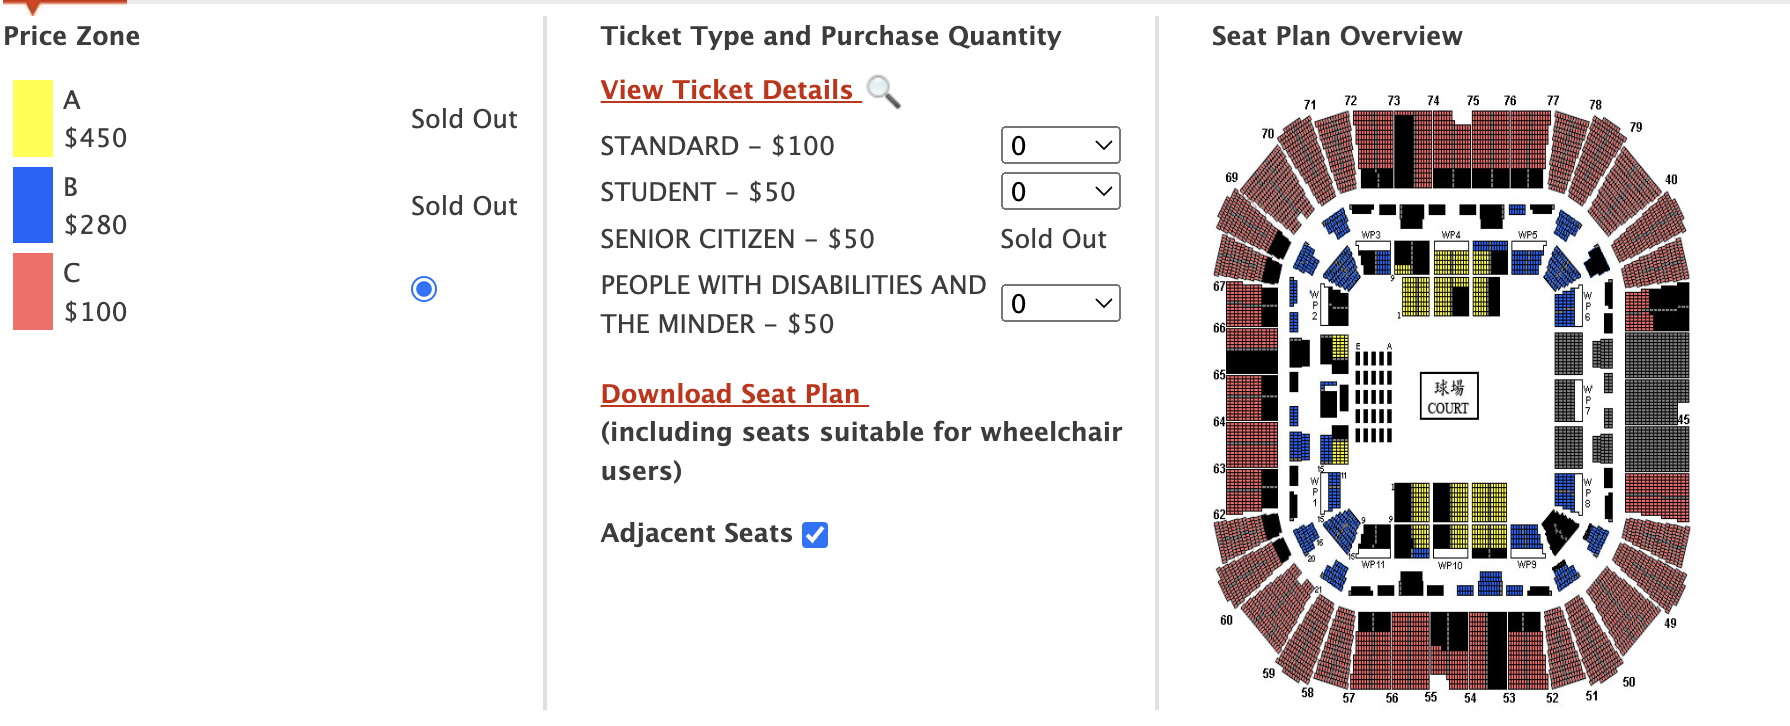This screenshot has width=1790, height=726.
Task: Click the Download Seat Plan link
Action: (734, 394)
